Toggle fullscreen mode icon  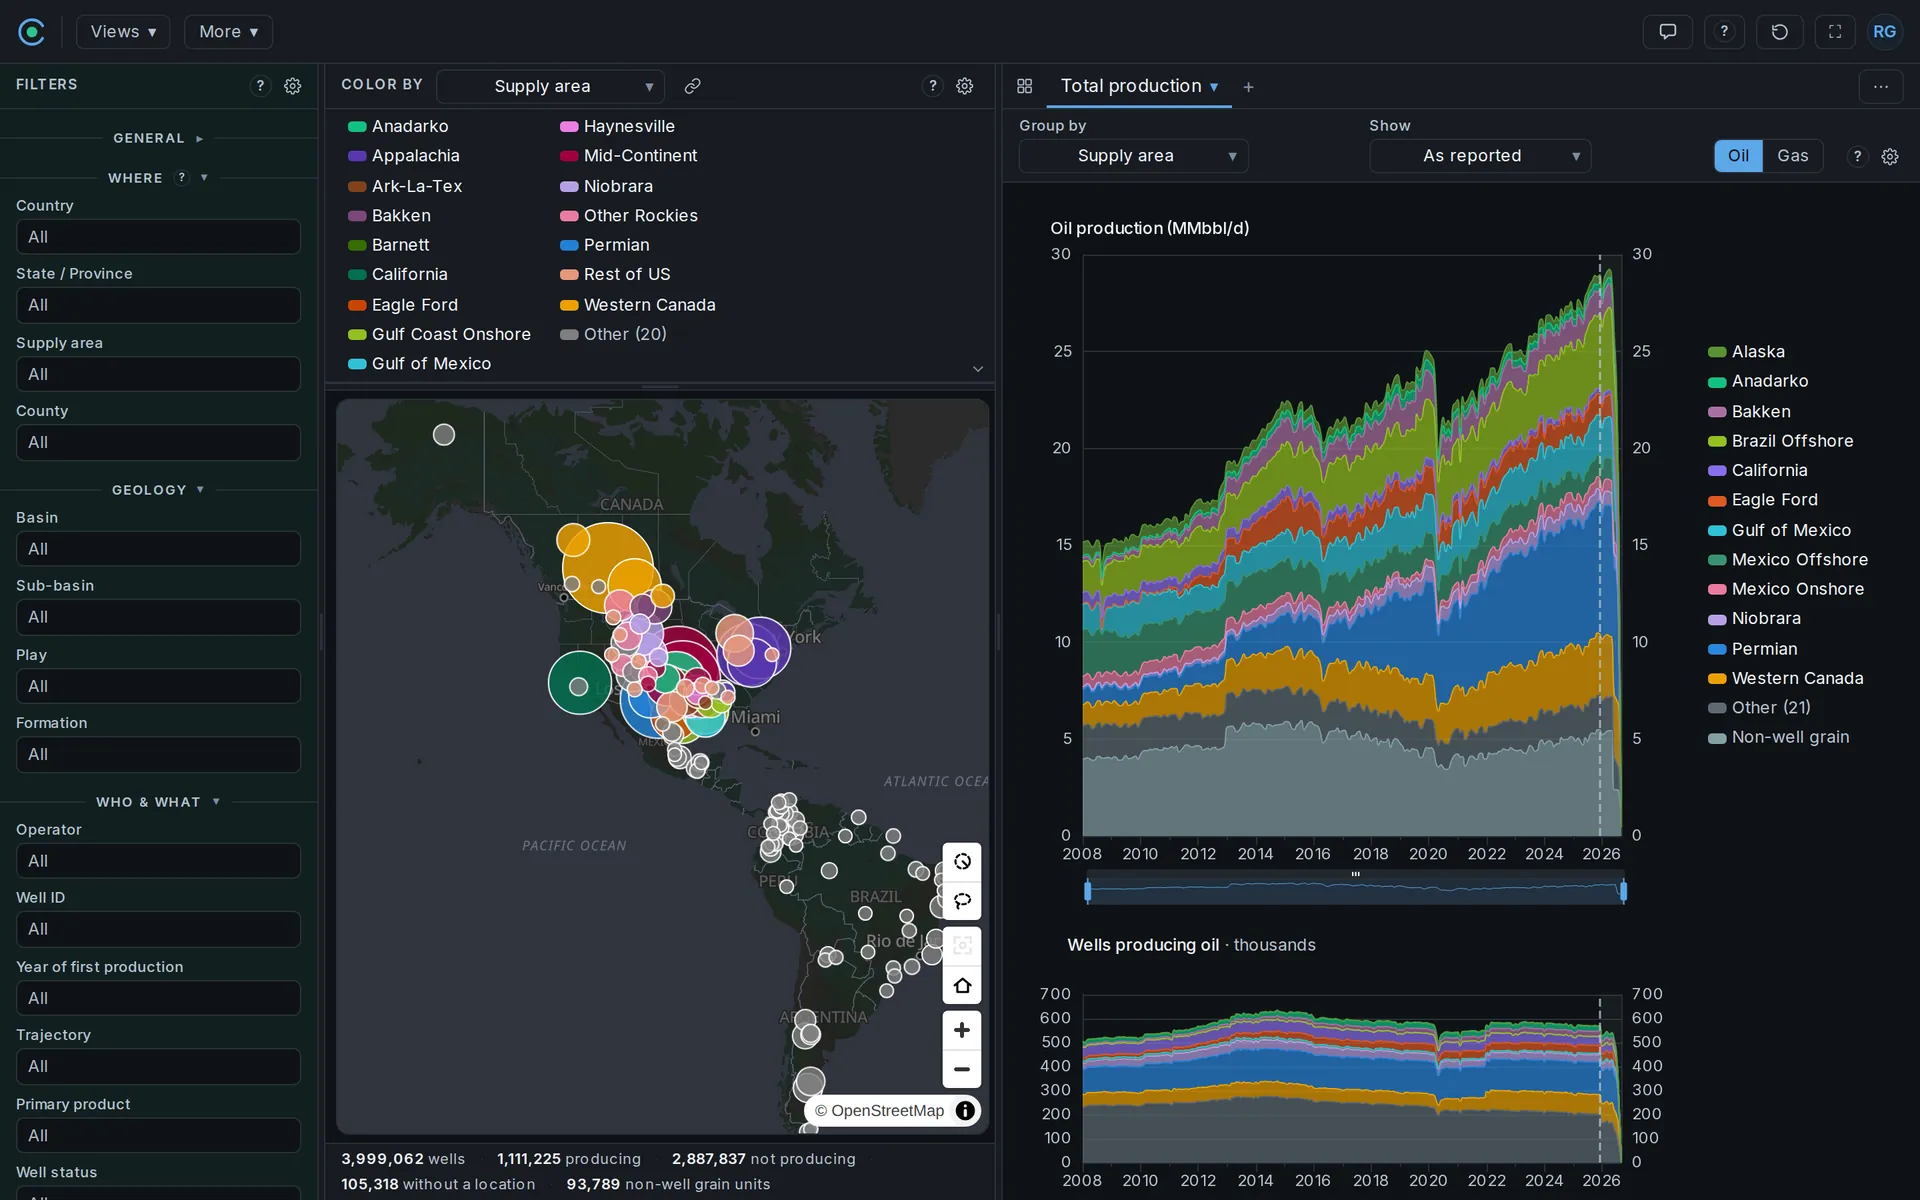point(1835,32)
